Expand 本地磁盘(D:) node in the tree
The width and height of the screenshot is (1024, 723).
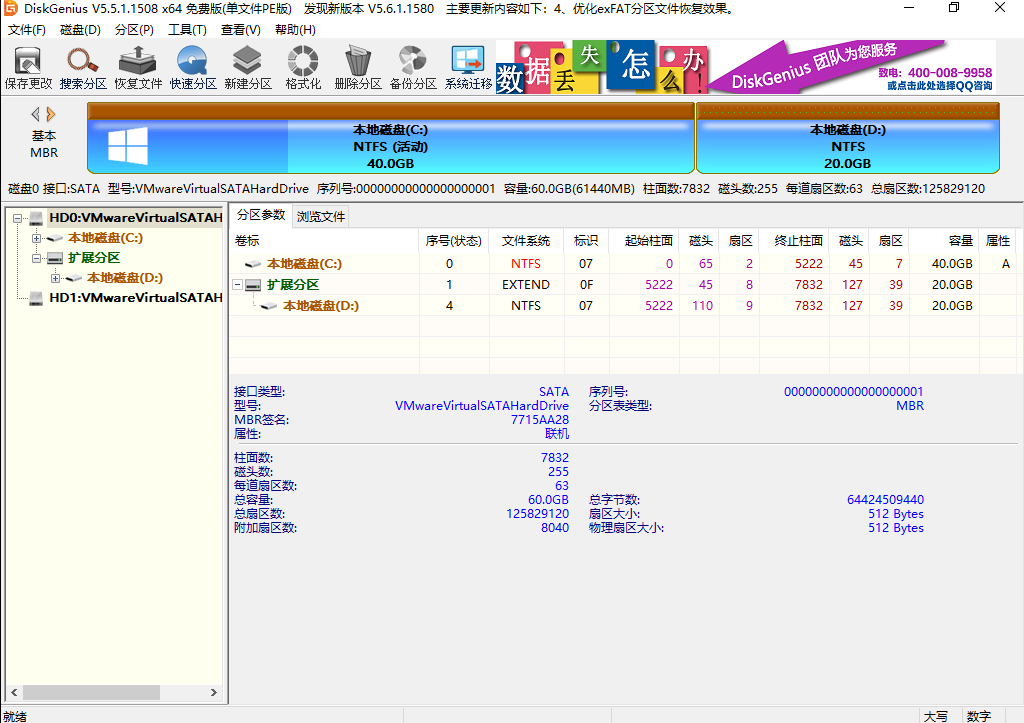tap(56, 278)
